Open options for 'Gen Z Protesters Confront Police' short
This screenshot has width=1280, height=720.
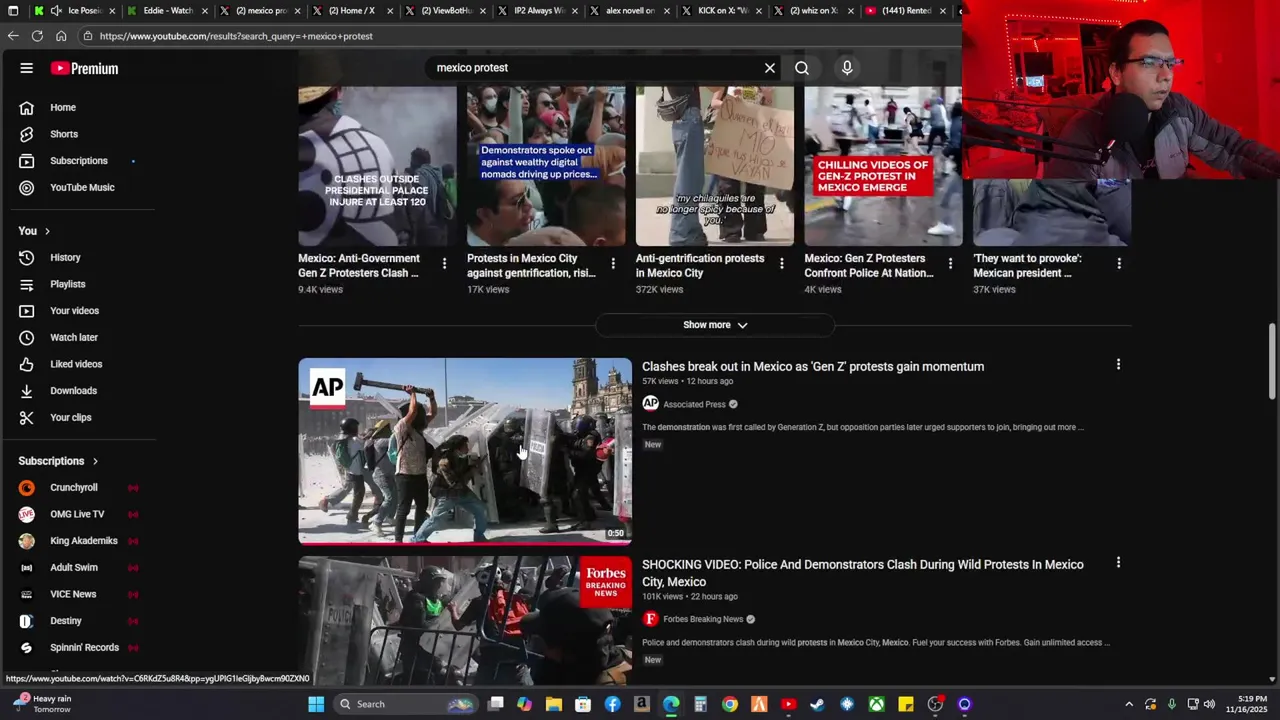[x=950, y=263]
